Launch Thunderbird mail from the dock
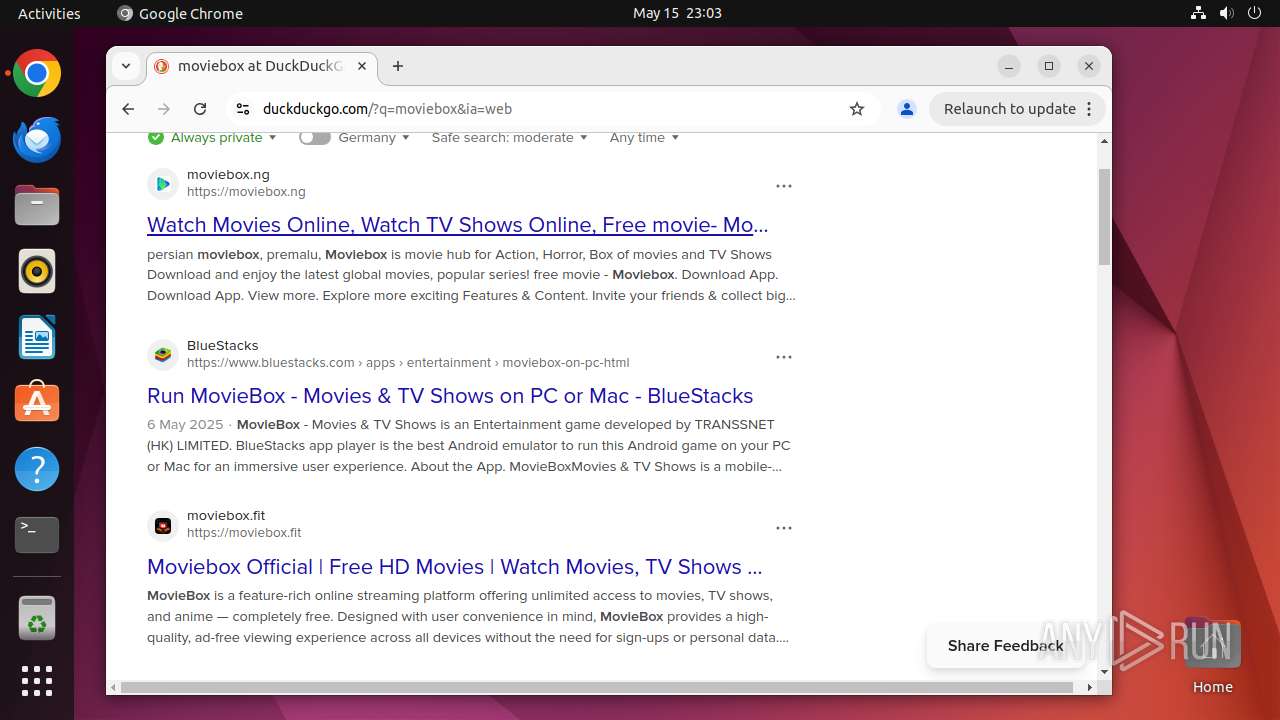This screenshot has height=720, width=1280. pyautogui.click(x=37, y=140)
